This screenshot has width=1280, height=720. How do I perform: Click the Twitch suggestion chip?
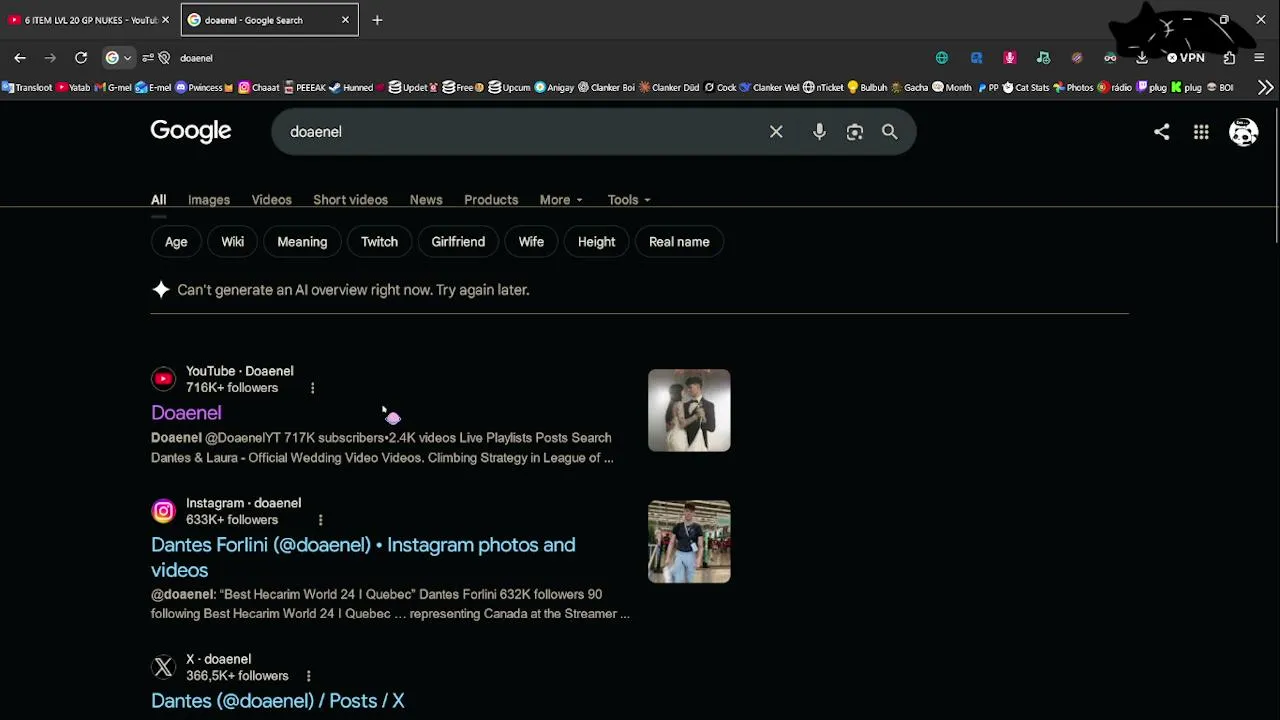point(379,242)
